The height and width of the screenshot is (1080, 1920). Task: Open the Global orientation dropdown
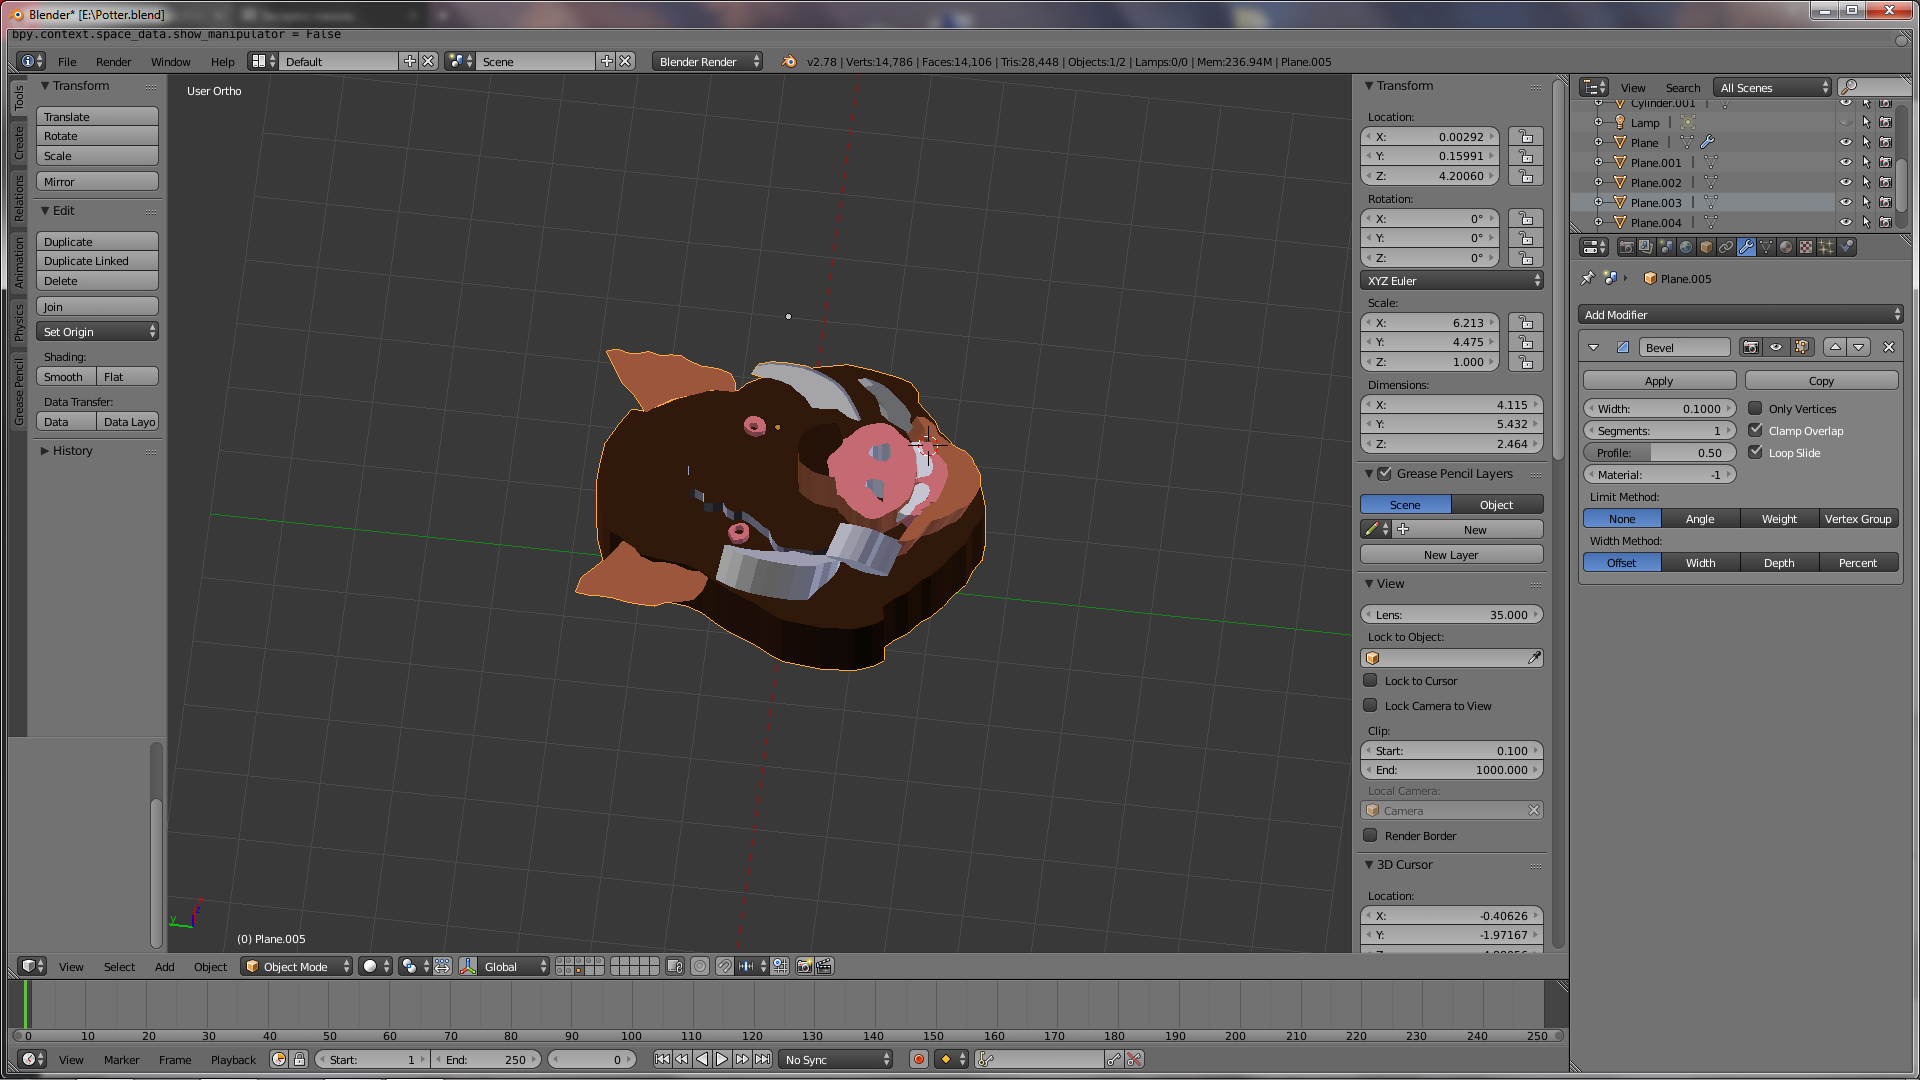[514, 966]
